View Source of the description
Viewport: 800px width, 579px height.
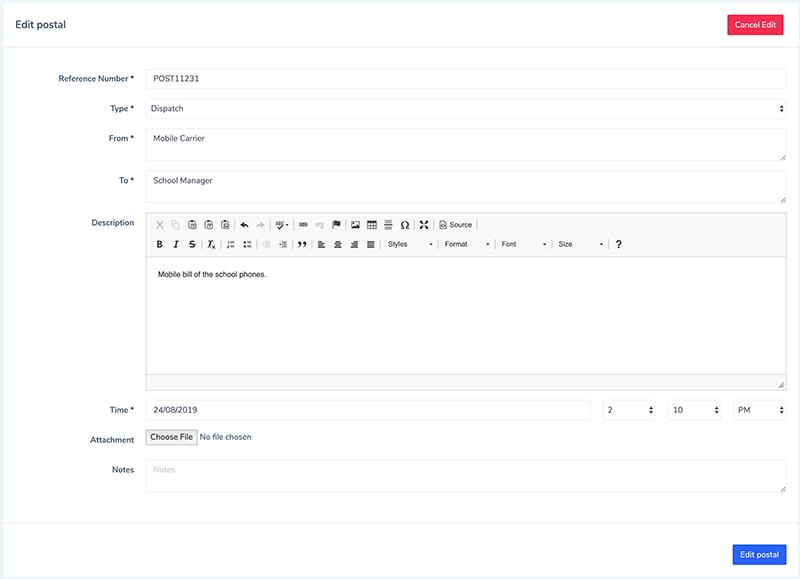456,225
